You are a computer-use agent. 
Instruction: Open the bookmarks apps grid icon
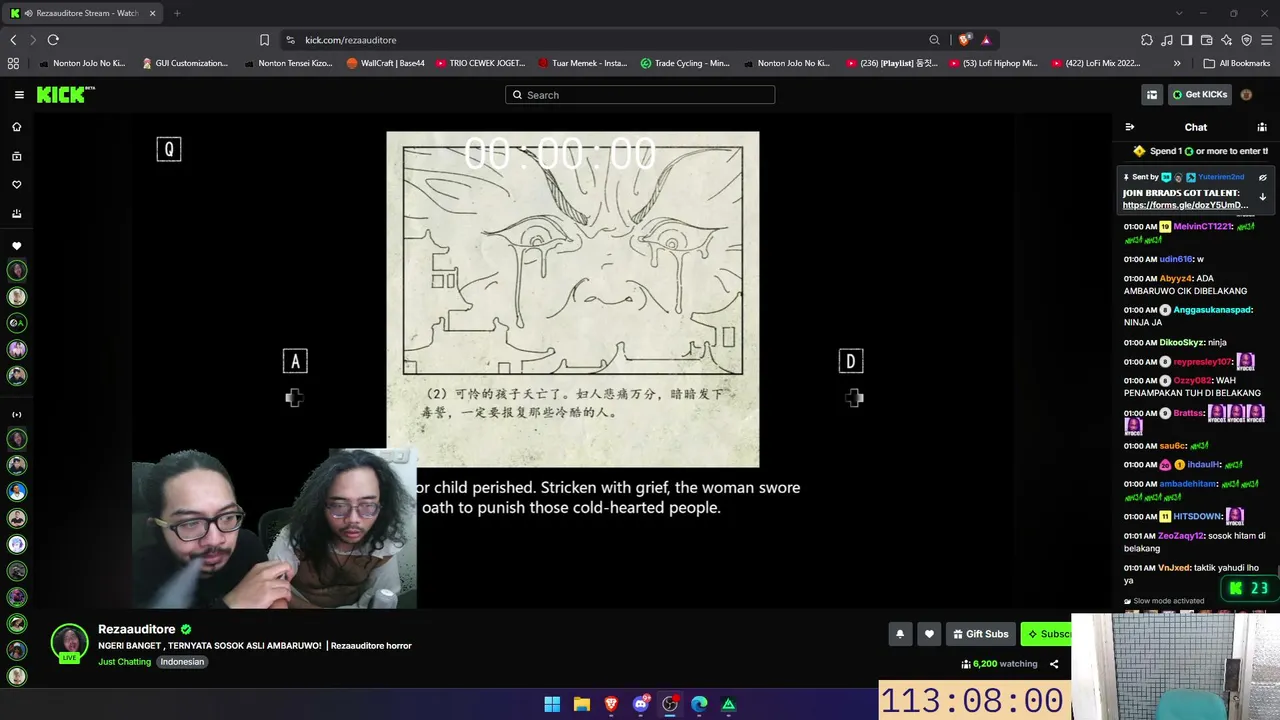click(13, 63)
